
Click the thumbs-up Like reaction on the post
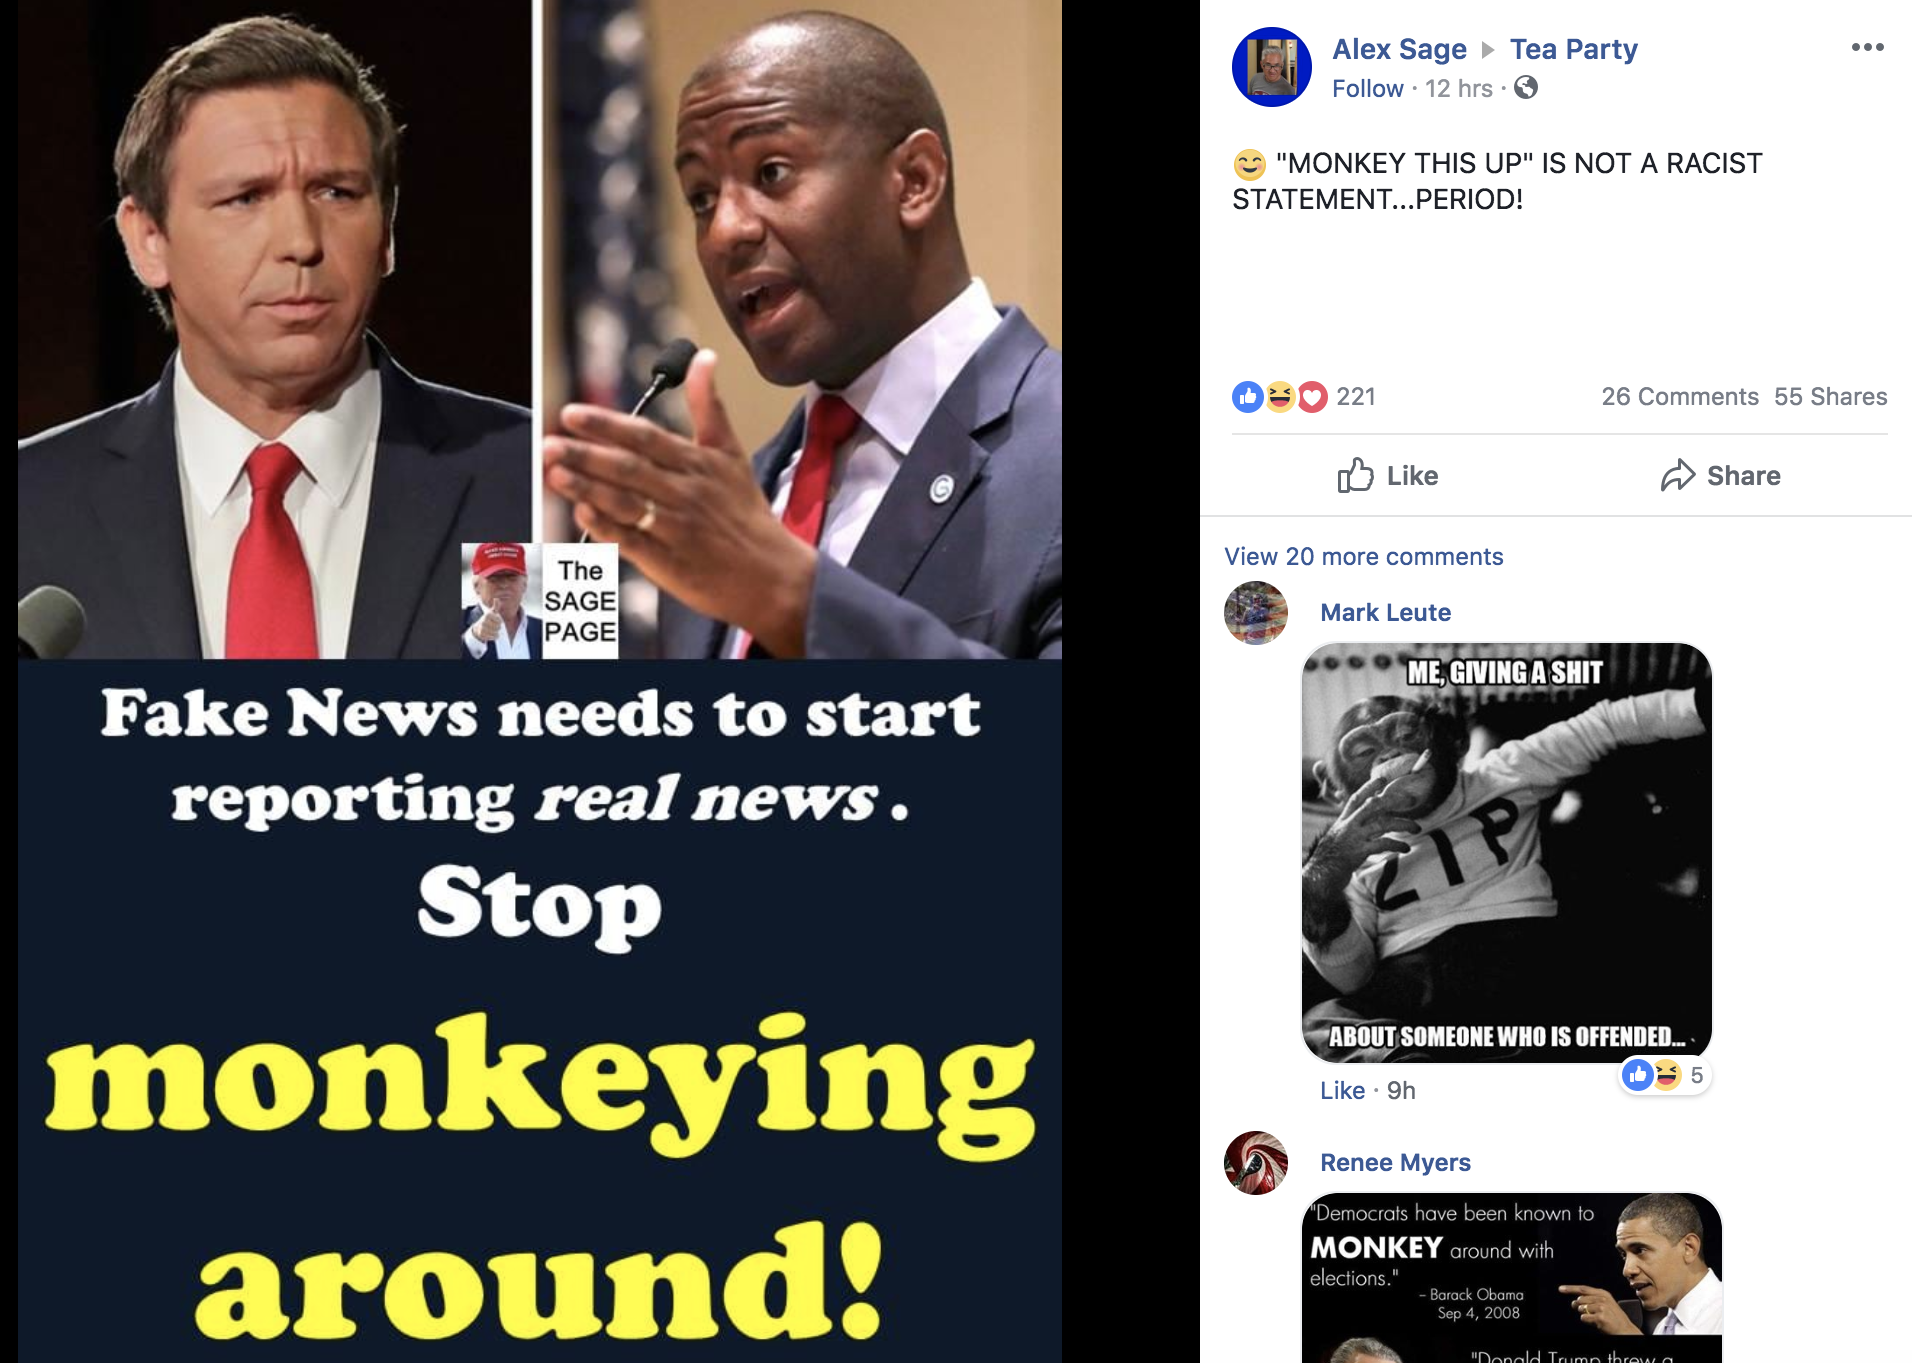[x=1248, y=397]
